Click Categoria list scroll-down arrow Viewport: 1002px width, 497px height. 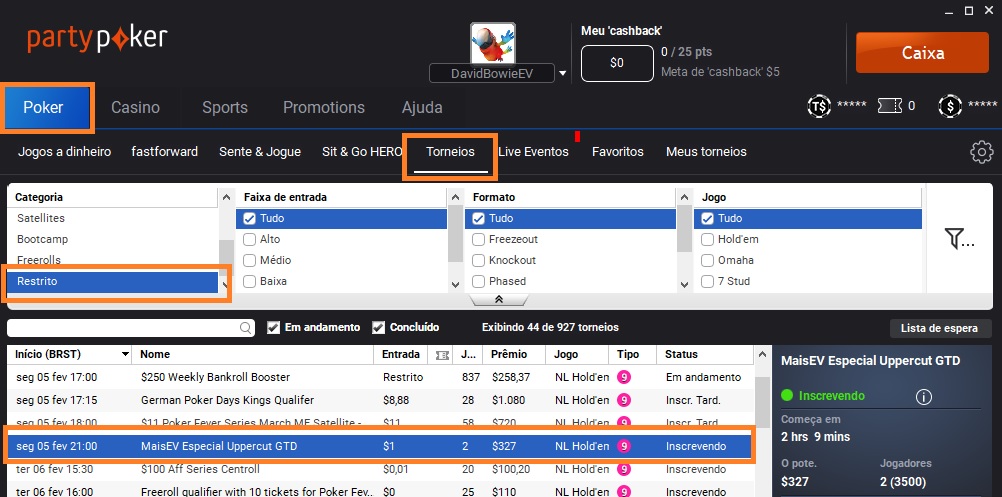pyautogui.click(x=226, y=285)
